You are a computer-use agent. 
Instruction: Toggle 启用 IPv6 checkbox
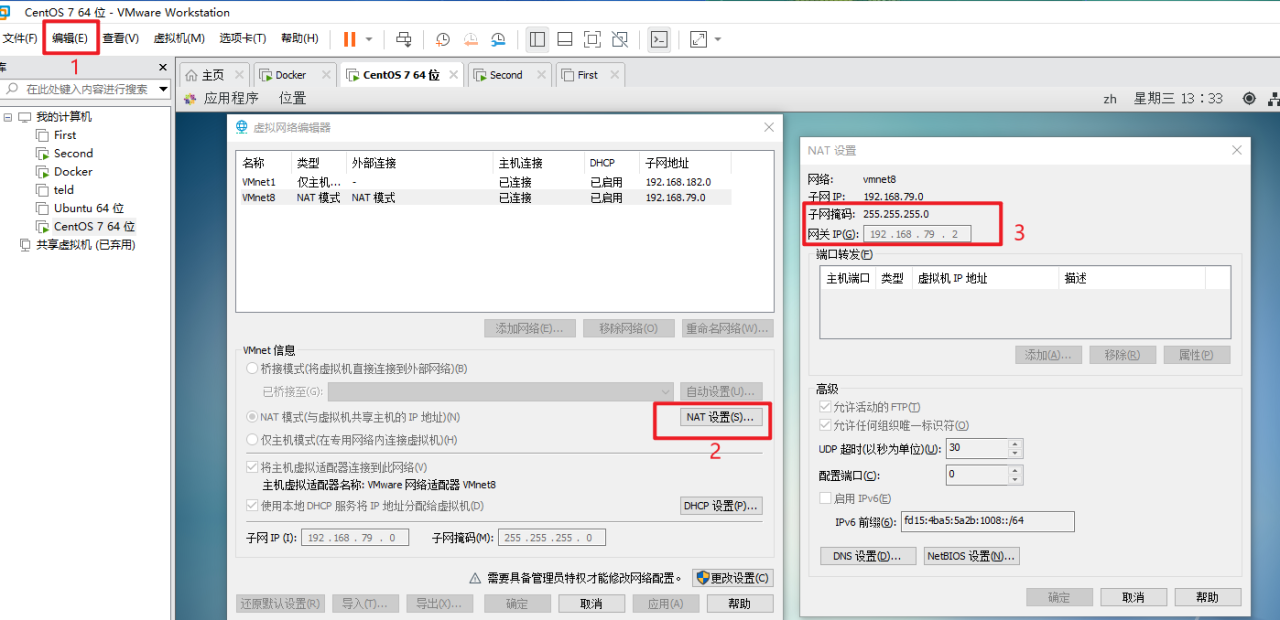point(825,498)
